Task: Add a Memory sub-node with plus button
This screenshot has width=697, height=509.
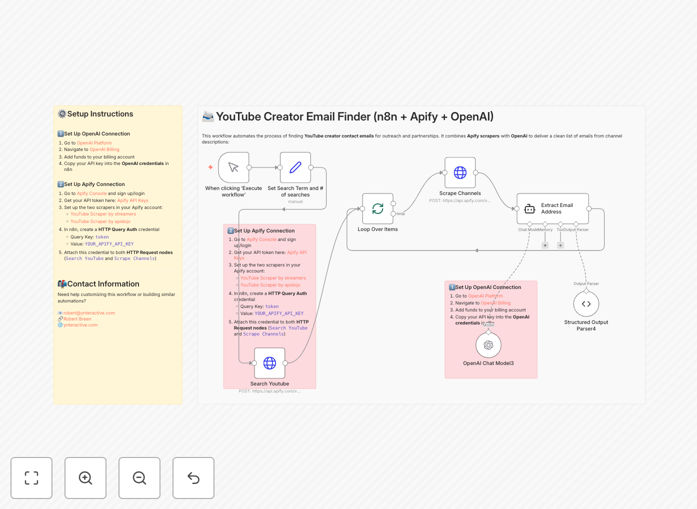Action: tap(545, 245)
